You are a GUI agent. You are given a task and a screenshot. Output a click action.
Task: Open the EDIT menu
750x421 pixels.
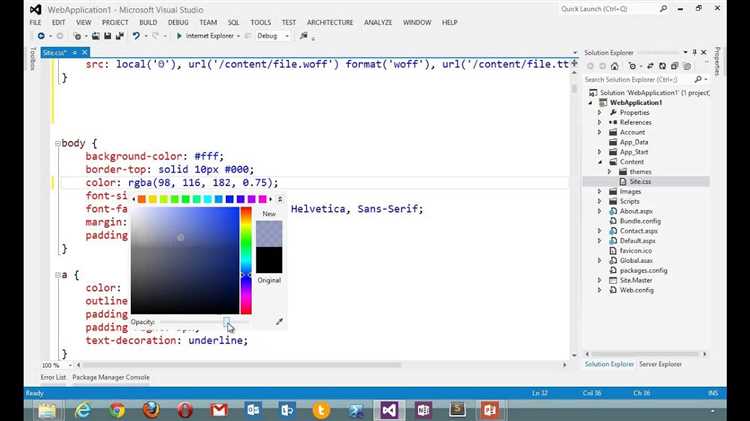click(x=58, y=22)
